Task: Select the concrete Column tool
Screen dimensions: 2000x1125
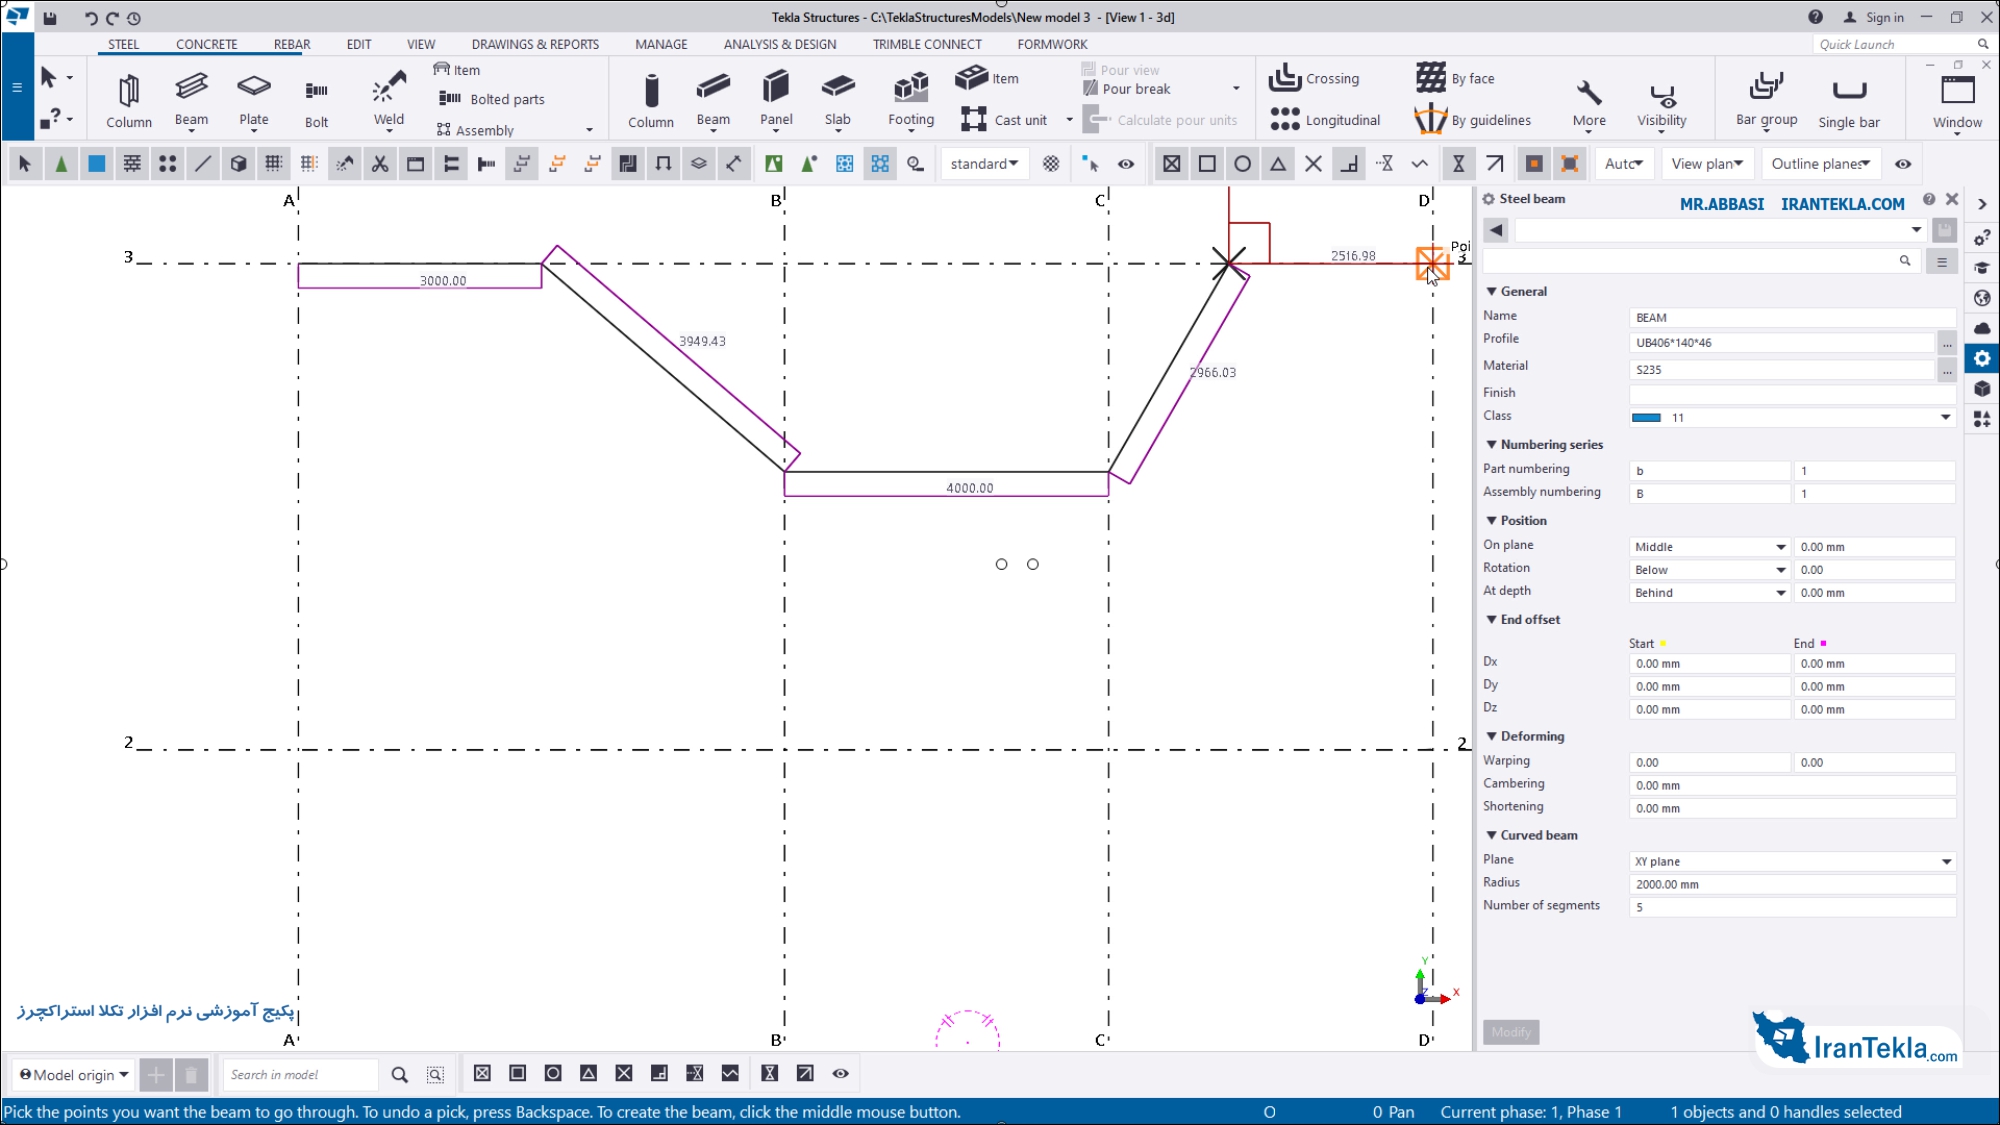Action: click(651, 100)
